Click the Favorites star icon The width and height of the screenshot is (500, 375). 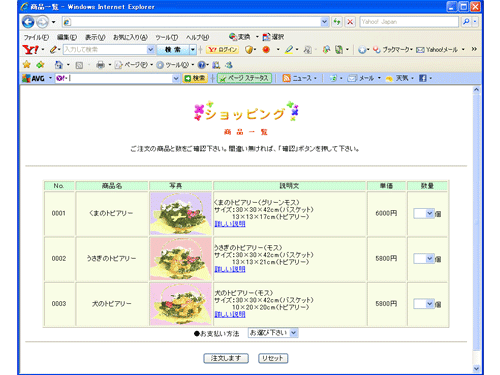click(27, 65)
